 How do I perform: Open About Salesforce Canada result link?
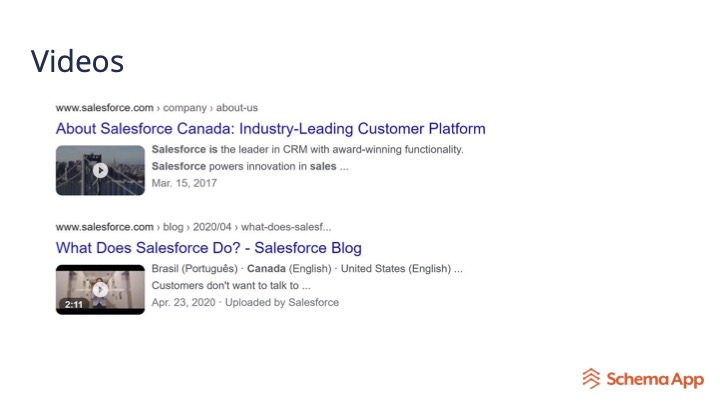[270, 129]
